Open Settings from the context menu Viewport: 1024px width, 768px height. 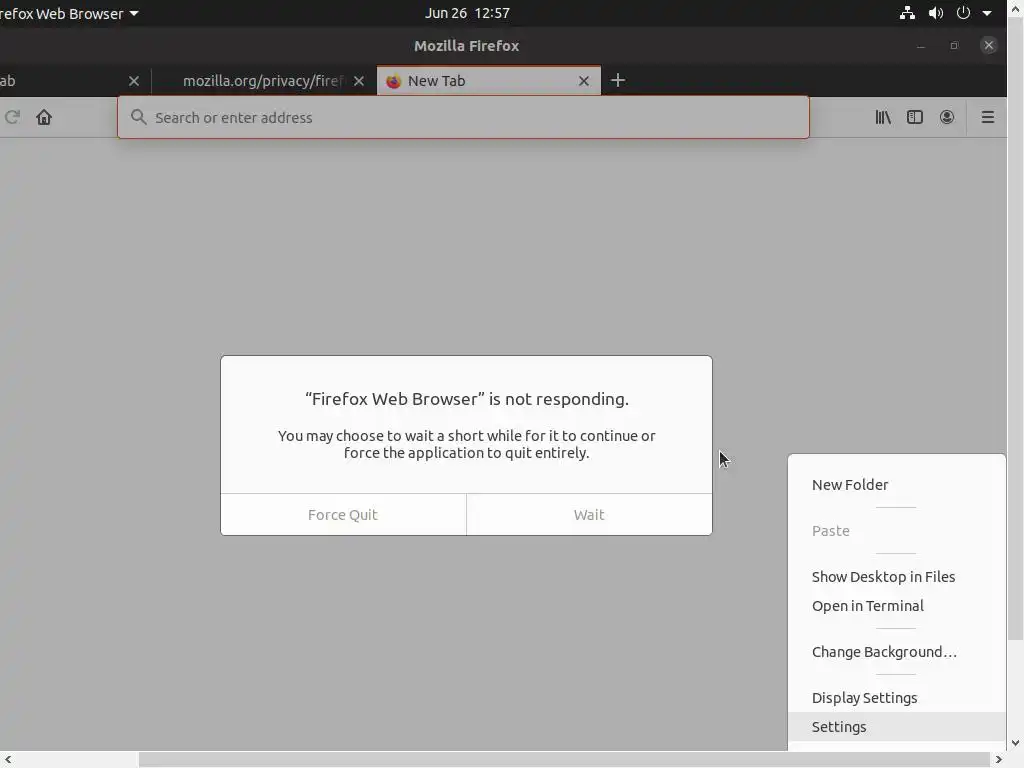pyautogui.click(x=897, y=726)
